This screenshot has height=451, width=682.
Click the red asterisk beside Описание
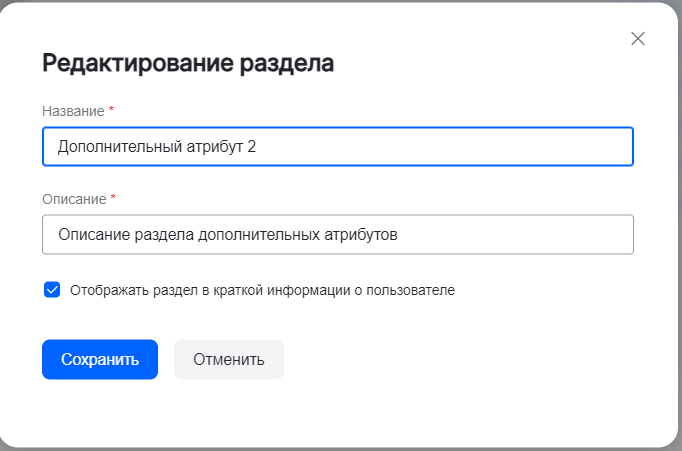(113, 197)
